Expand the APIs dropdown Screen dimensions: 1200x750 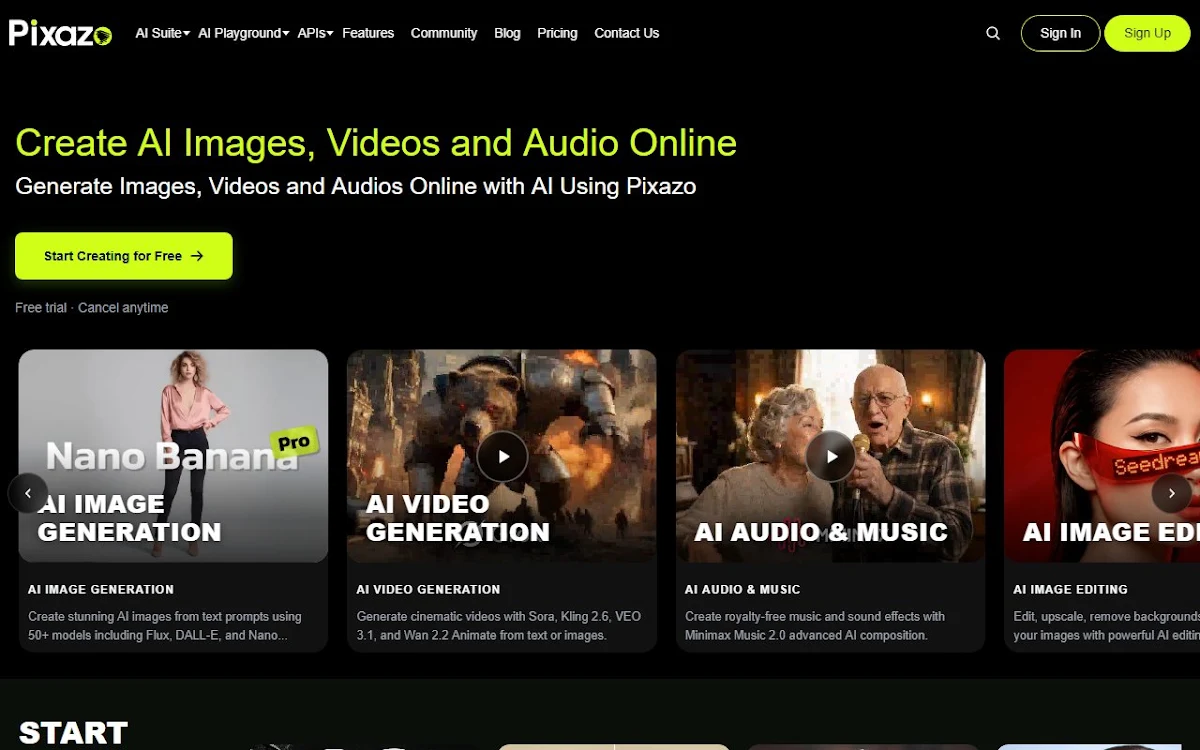[x=315, y=33]
